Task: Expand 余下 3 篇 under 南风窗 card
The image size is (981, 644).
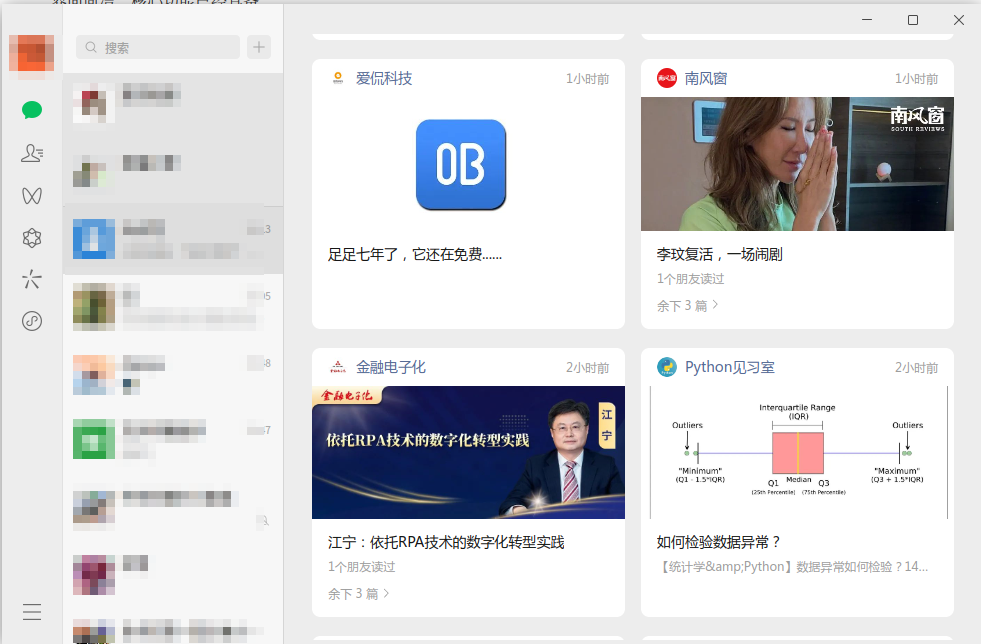Action: point(688,305)
